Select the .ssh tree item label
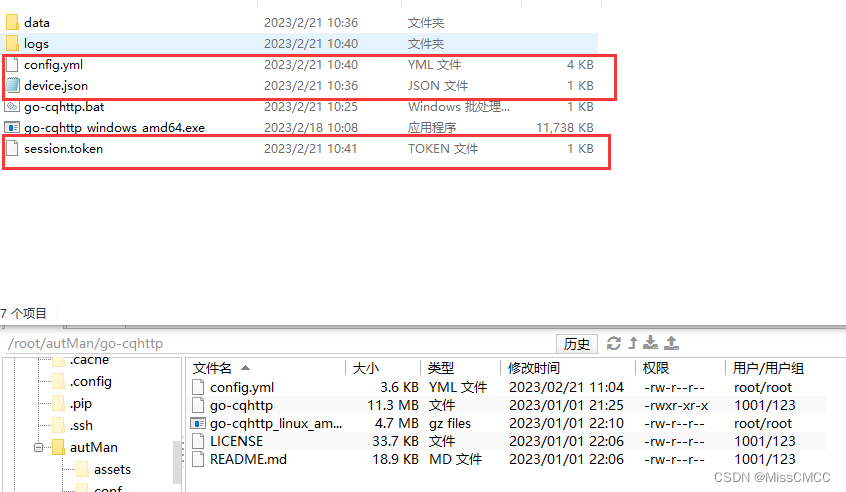Viewport: 846px width, 492px height. [x=81, y=425]
